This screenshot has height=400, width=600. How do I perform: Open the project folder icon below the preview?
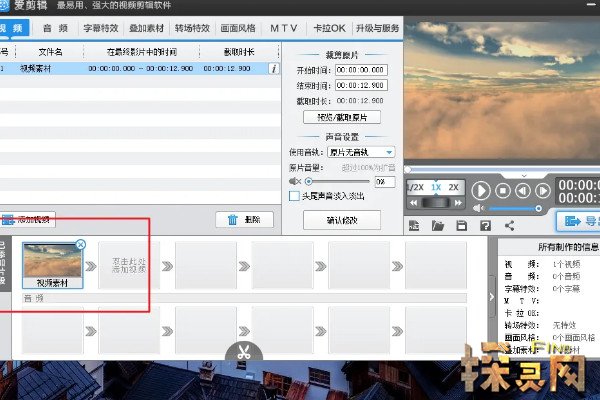pos(436,225)
